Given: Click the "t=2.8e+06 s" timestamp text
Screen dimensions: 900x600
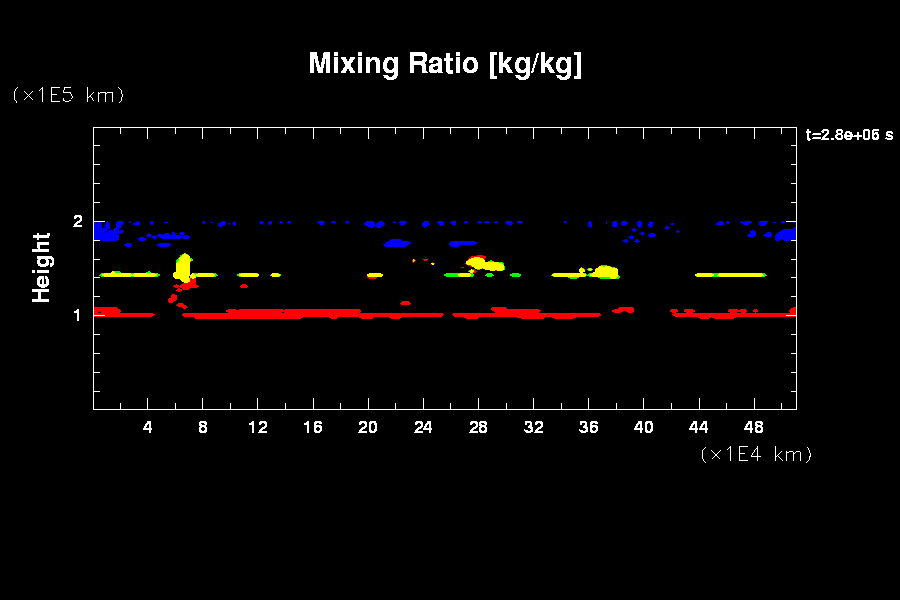Looking at the screenshot, I should click(849, 135).
